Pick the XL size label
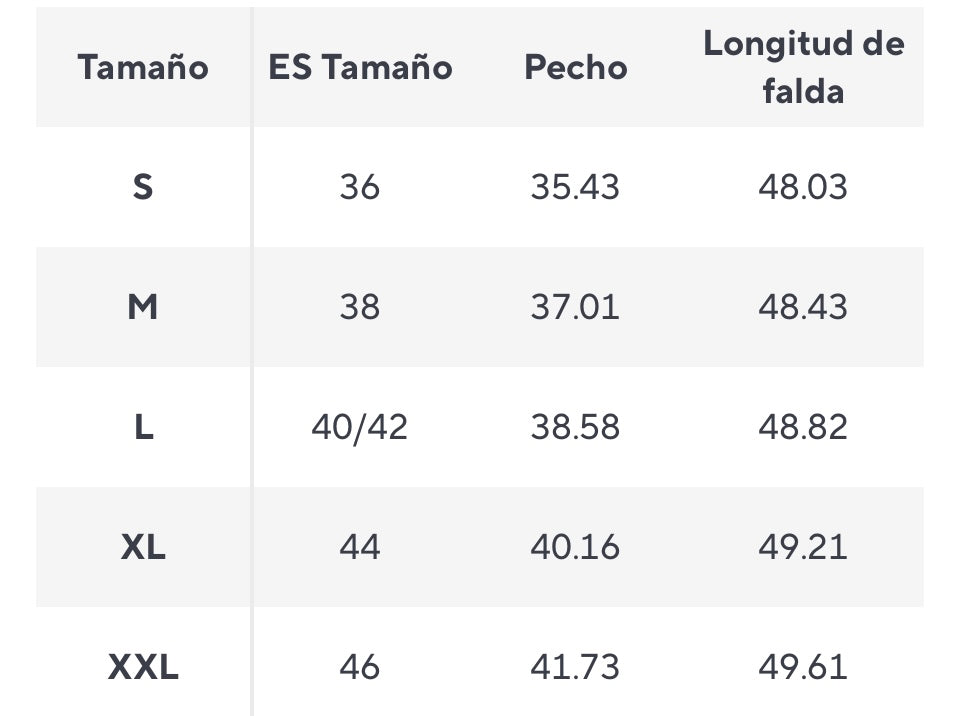Image resolution: width=960 pixels, height=716 pixels. [x=143, y=547]
